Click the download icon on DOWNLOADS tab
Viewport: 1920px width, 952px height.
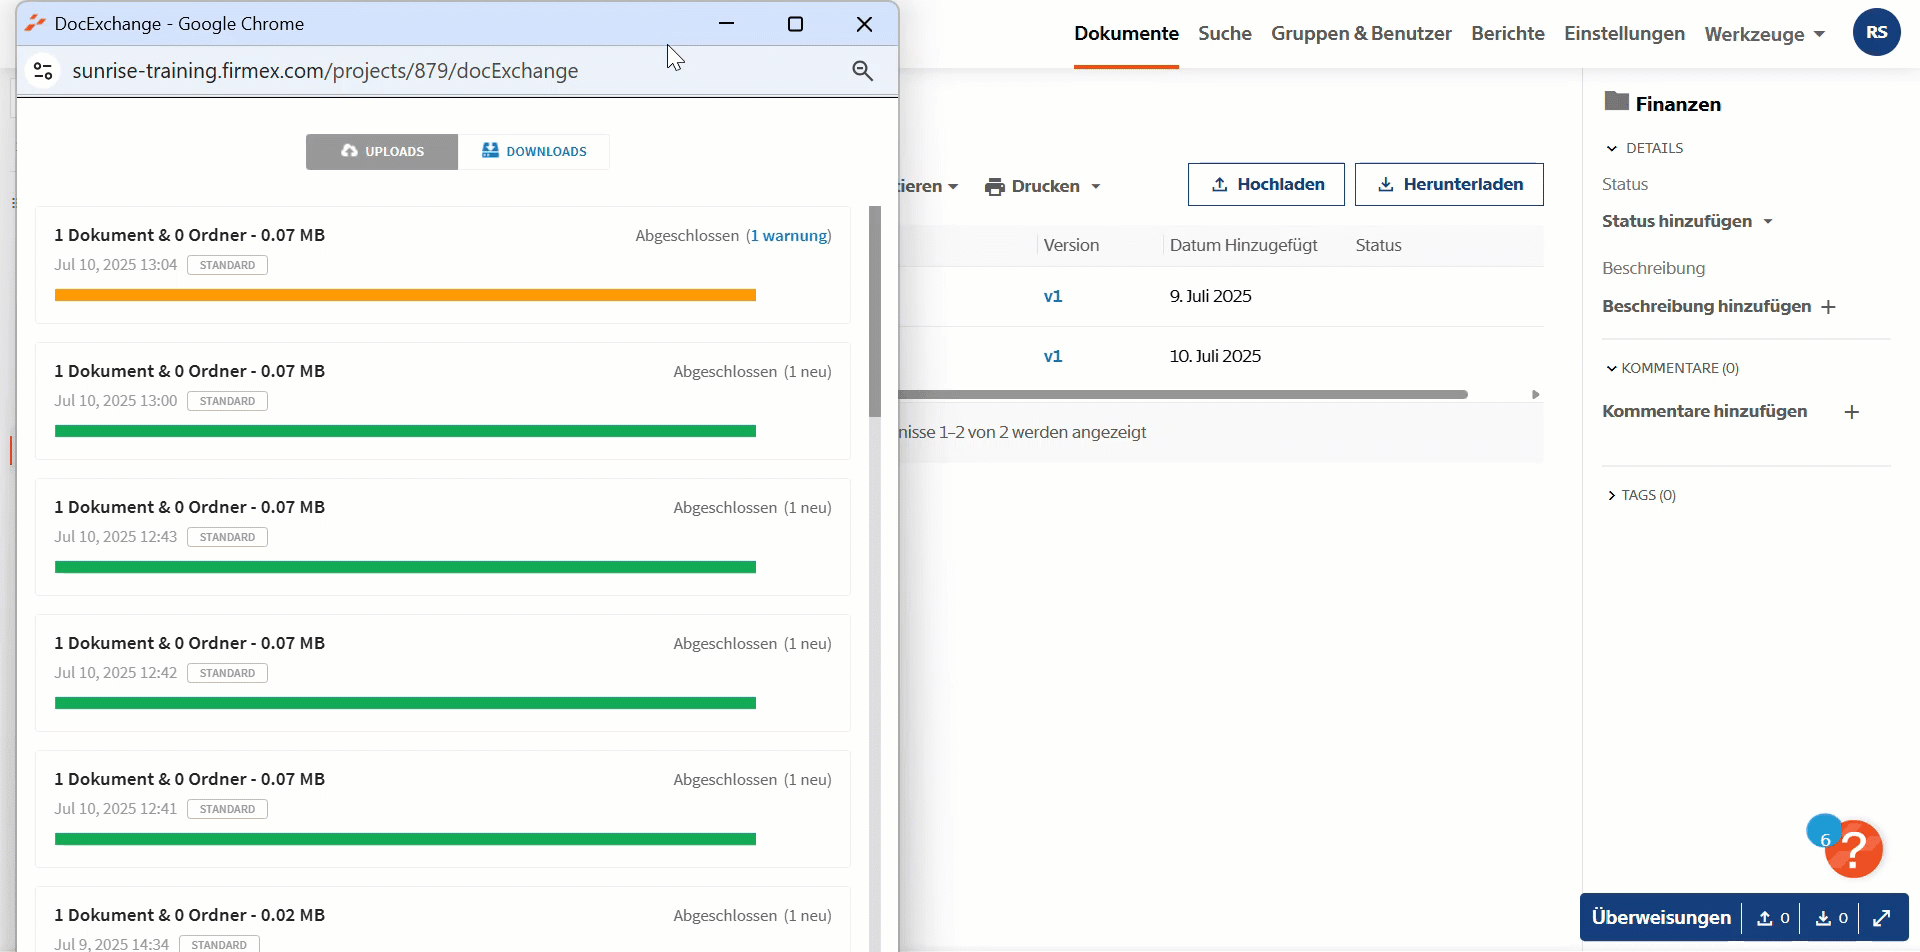(x=490, y=150)
